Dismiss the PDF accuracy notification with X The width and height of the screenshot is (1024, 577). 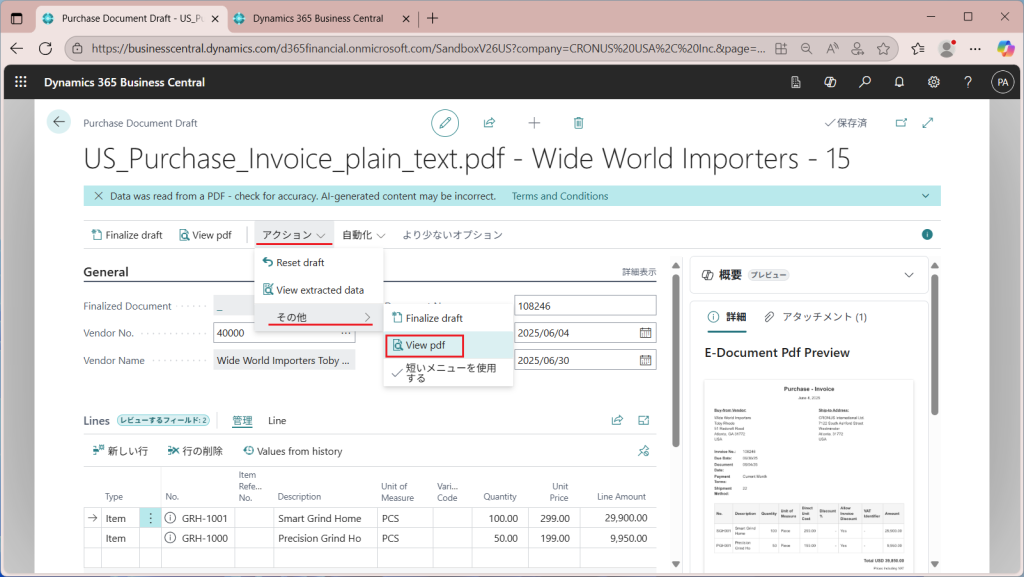(x=99, y=196)
